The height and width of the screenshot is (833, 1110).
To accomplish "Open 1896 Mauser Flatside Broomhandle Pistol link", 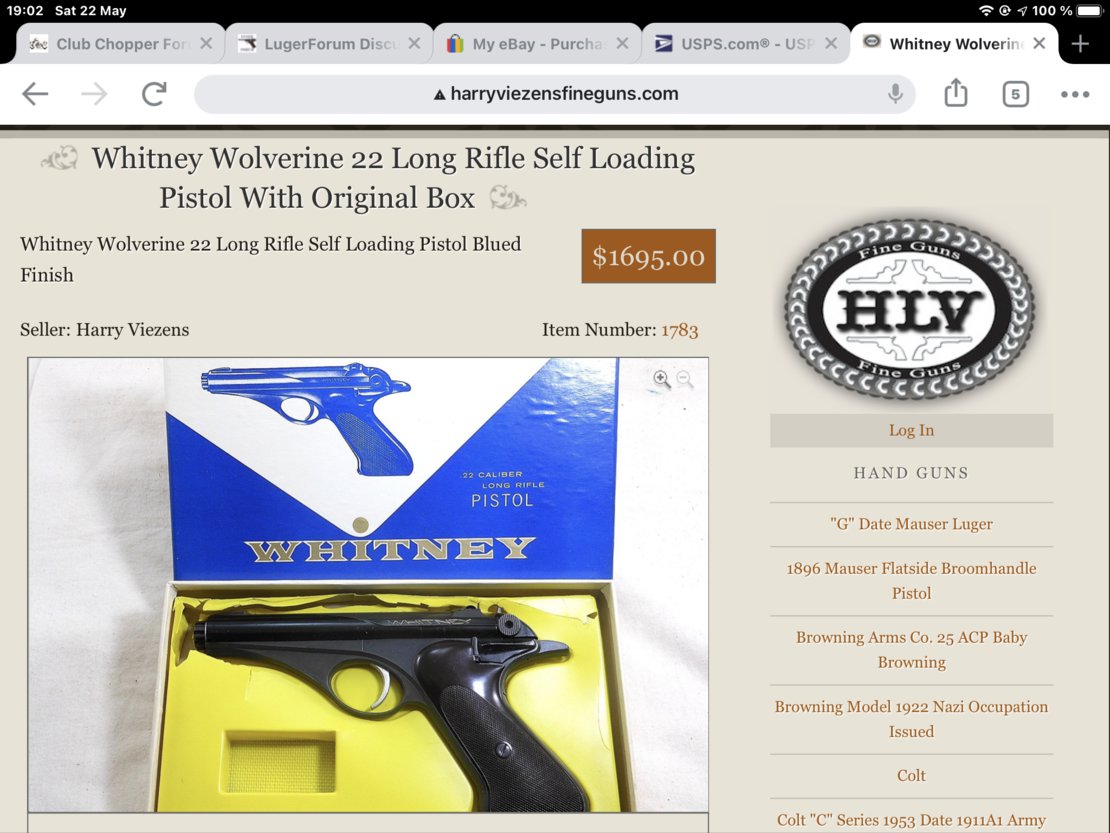I will [911, 581].
